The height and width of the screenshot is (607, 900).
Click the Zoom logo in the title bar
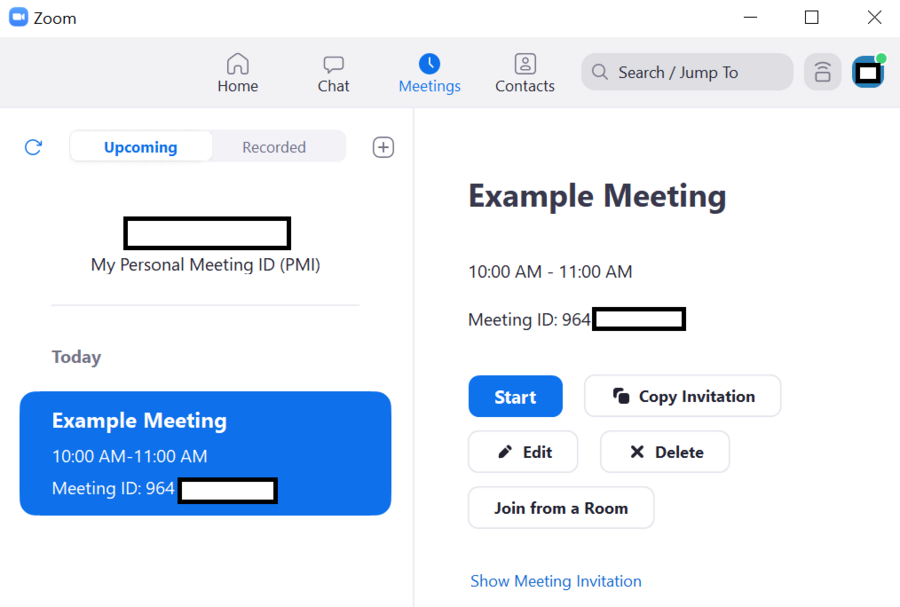click(18, 17)
